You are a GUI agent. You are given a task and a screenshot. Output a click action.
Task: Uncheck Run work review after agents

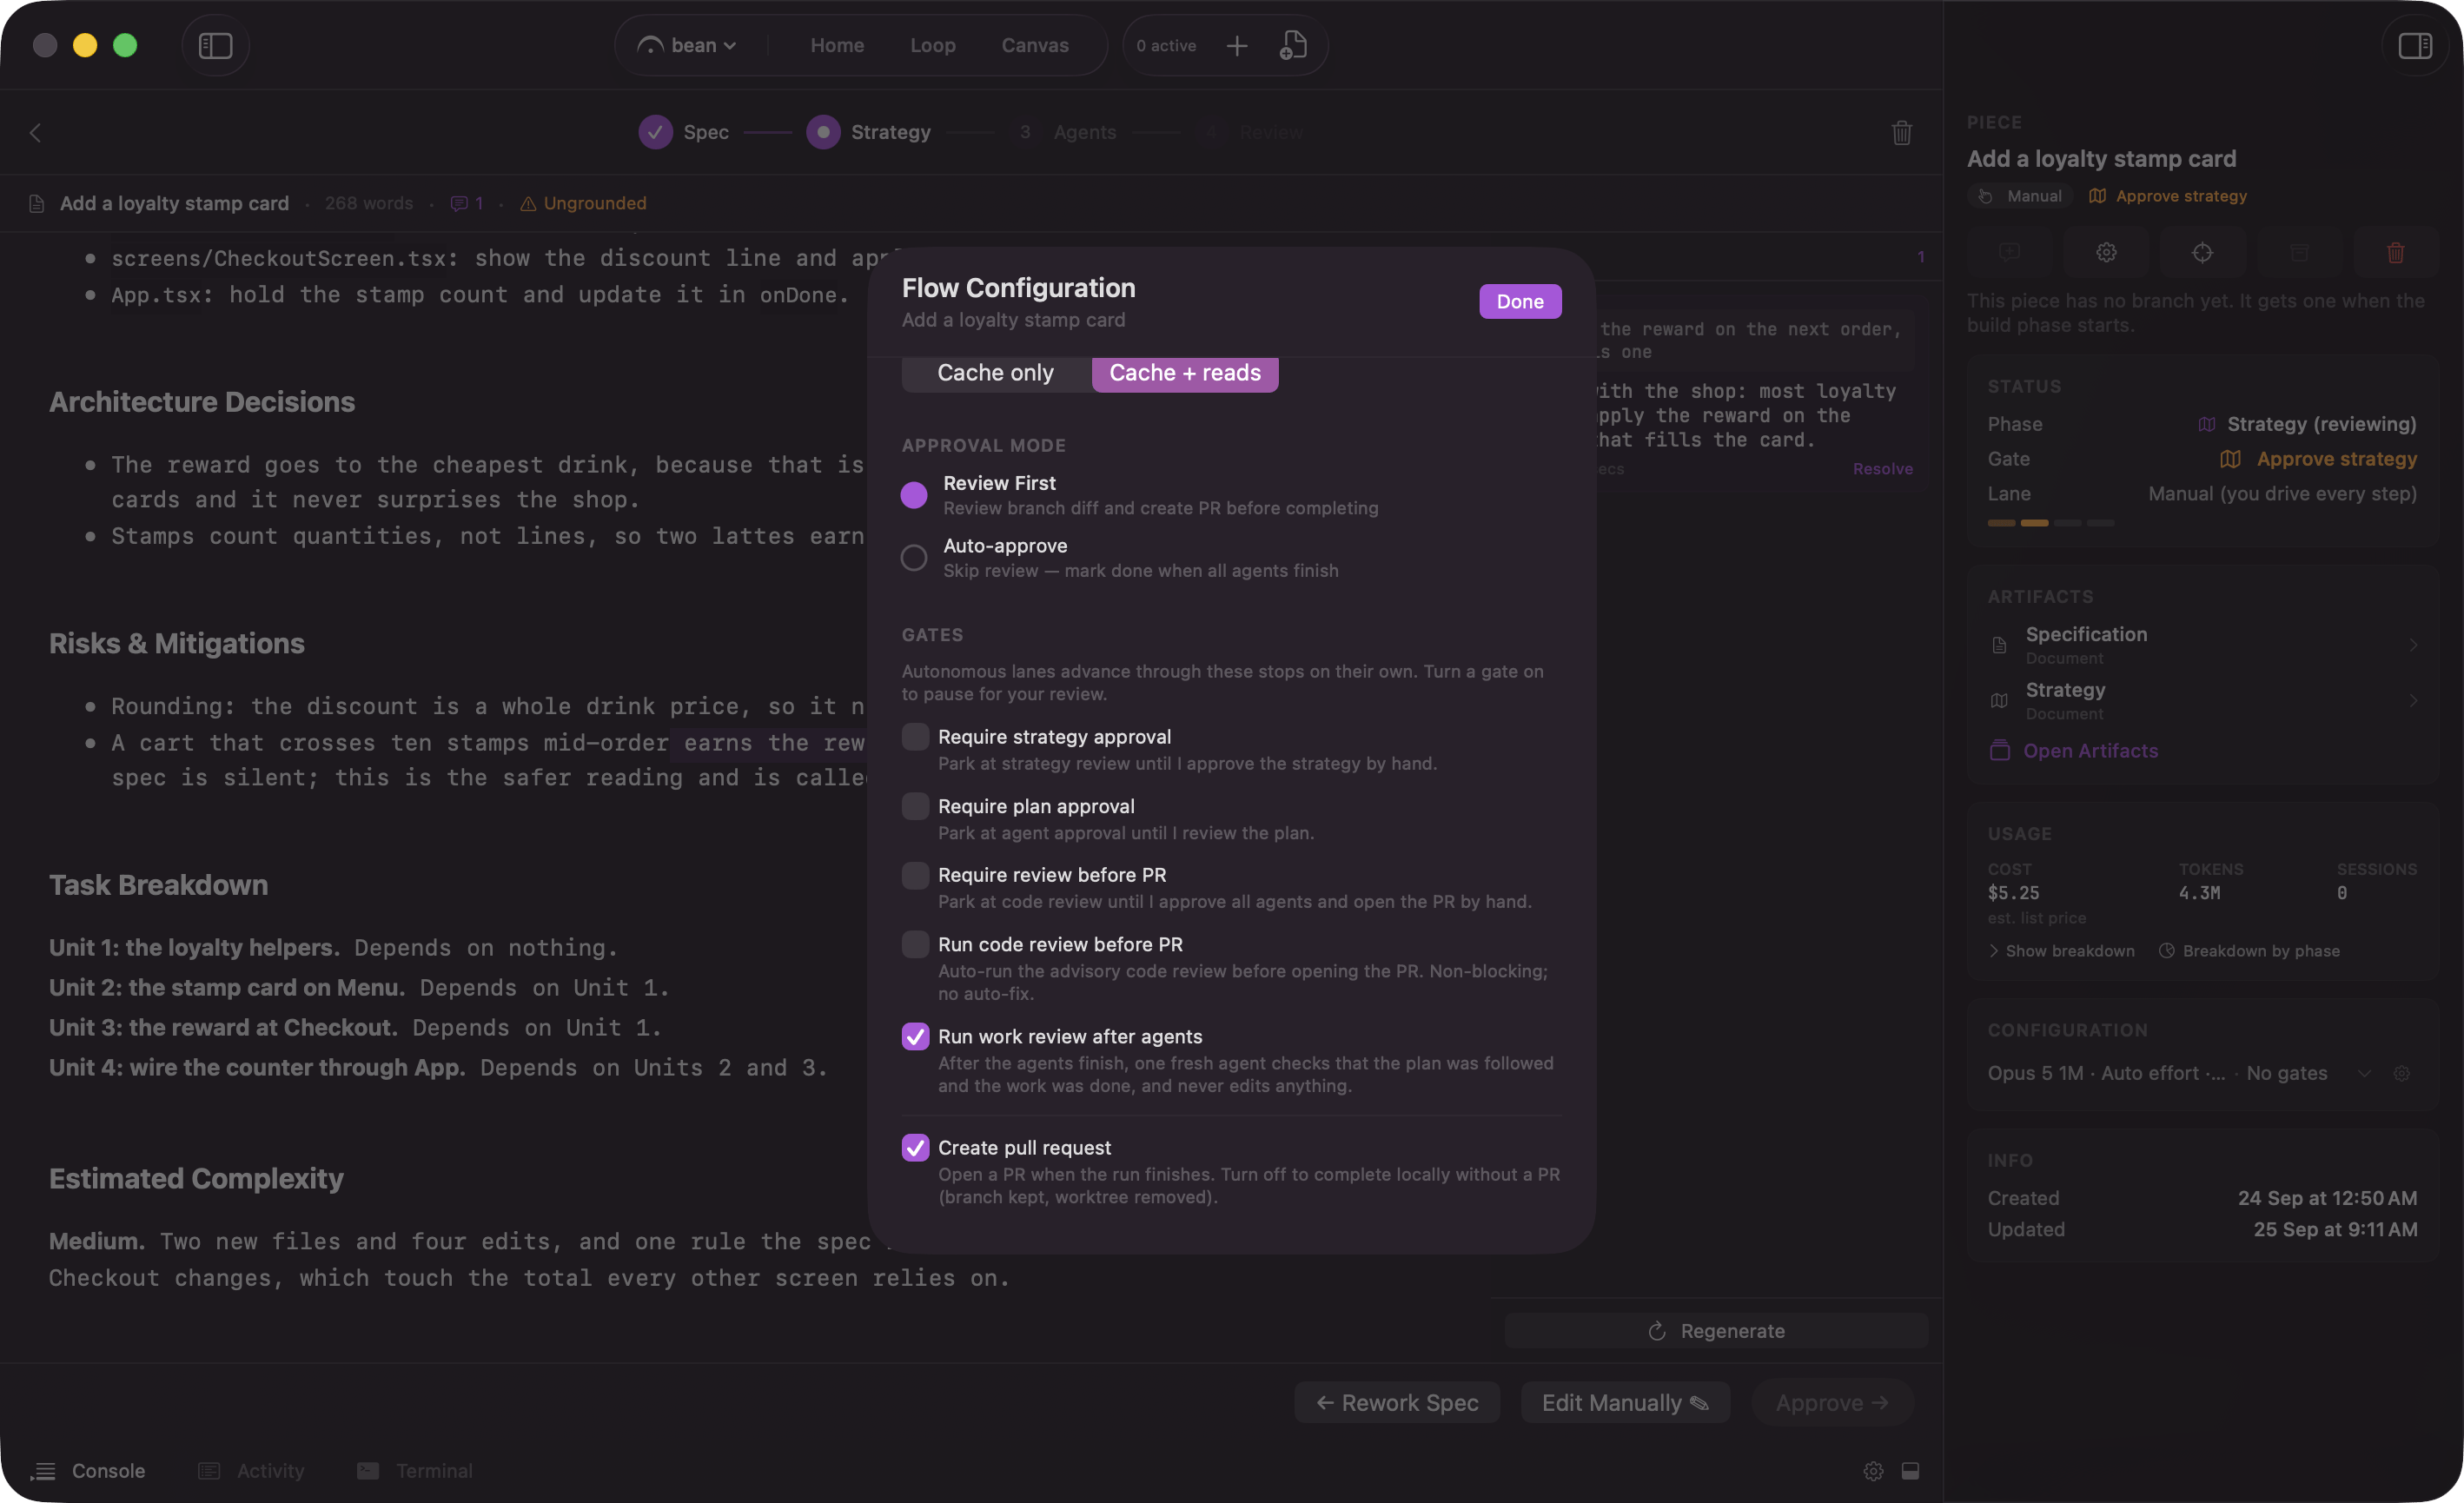(914, 1038)
